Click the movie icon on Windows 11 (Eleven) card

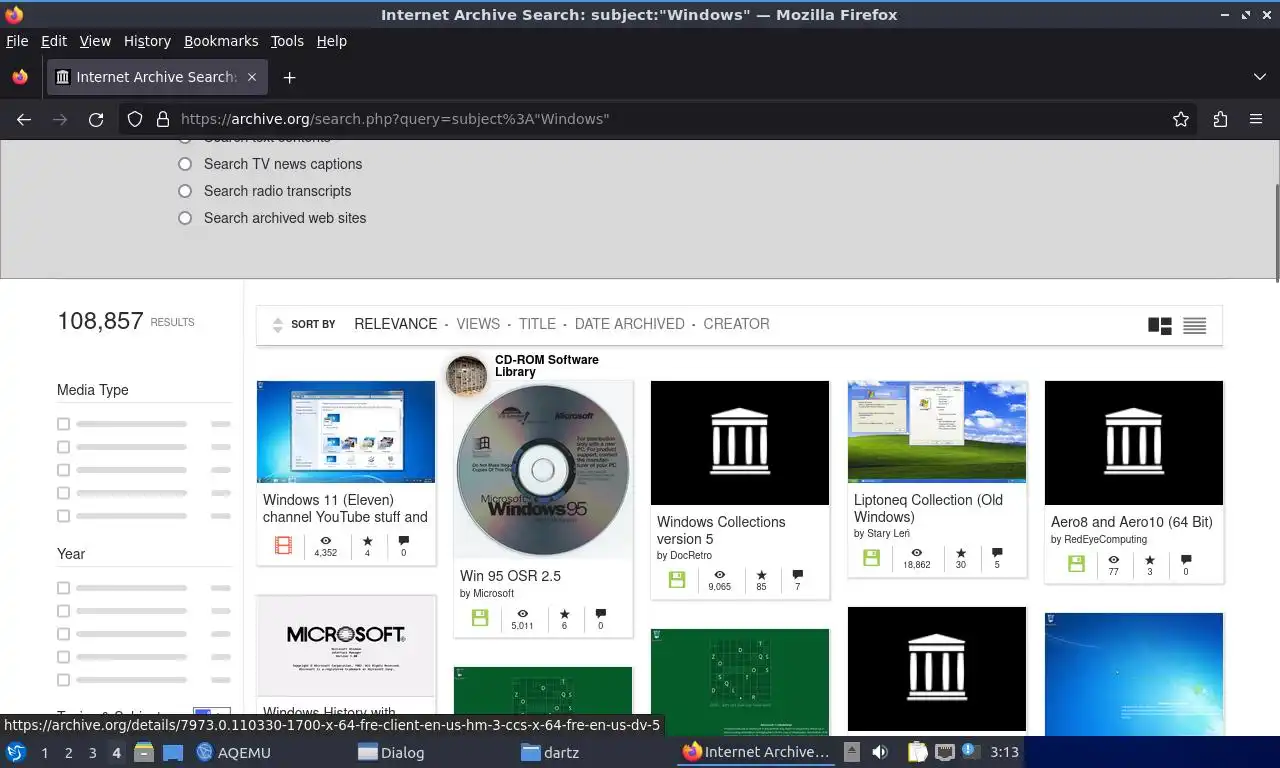(x=284, y=546)
